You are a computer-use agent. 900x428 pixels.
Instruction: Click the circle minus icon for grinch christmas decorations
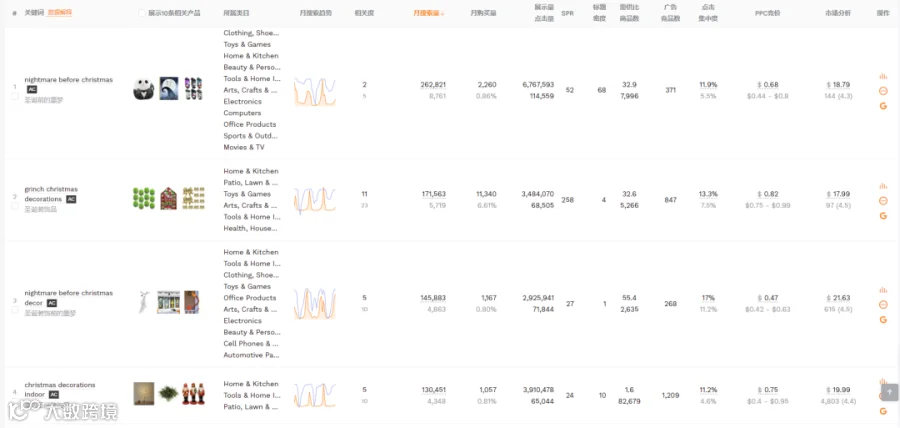[883, 201]
